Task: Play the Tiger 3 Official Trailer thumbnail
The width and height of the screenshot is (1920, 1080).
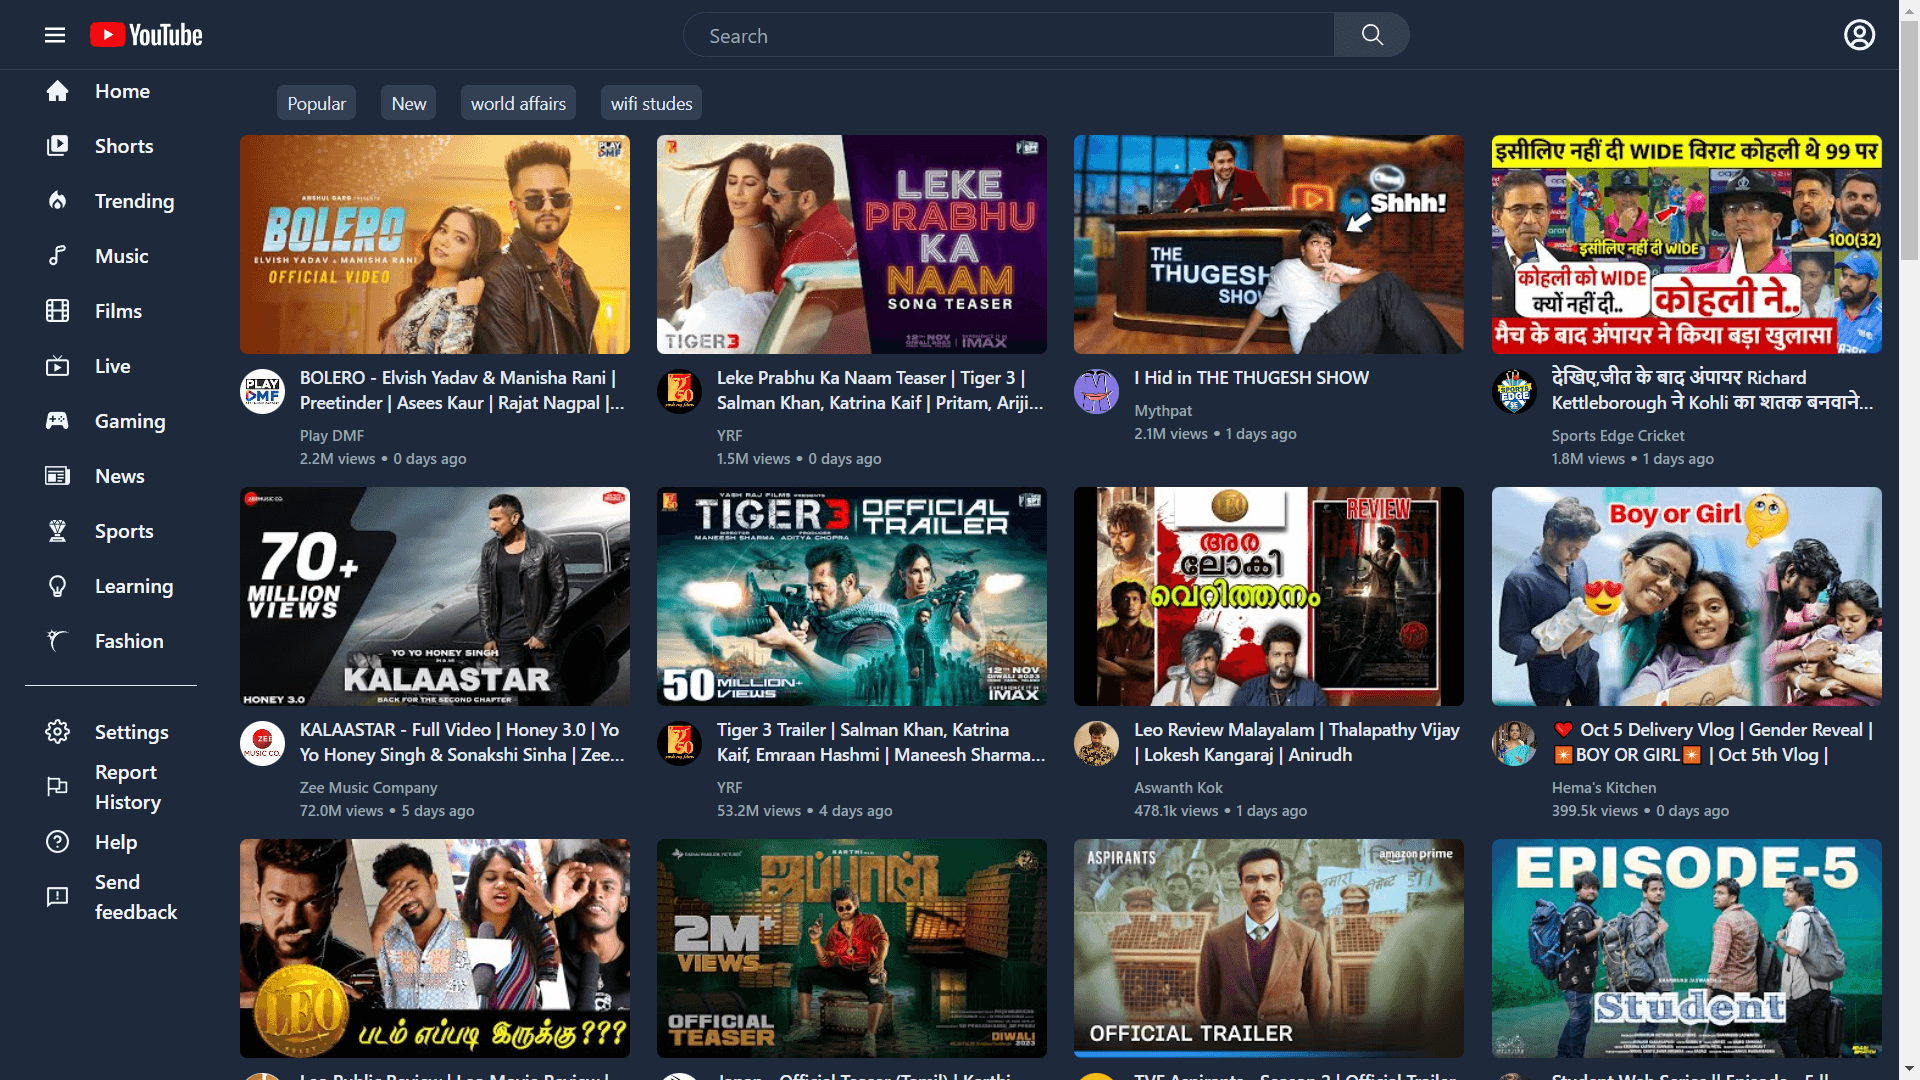Action: point(852,596)
